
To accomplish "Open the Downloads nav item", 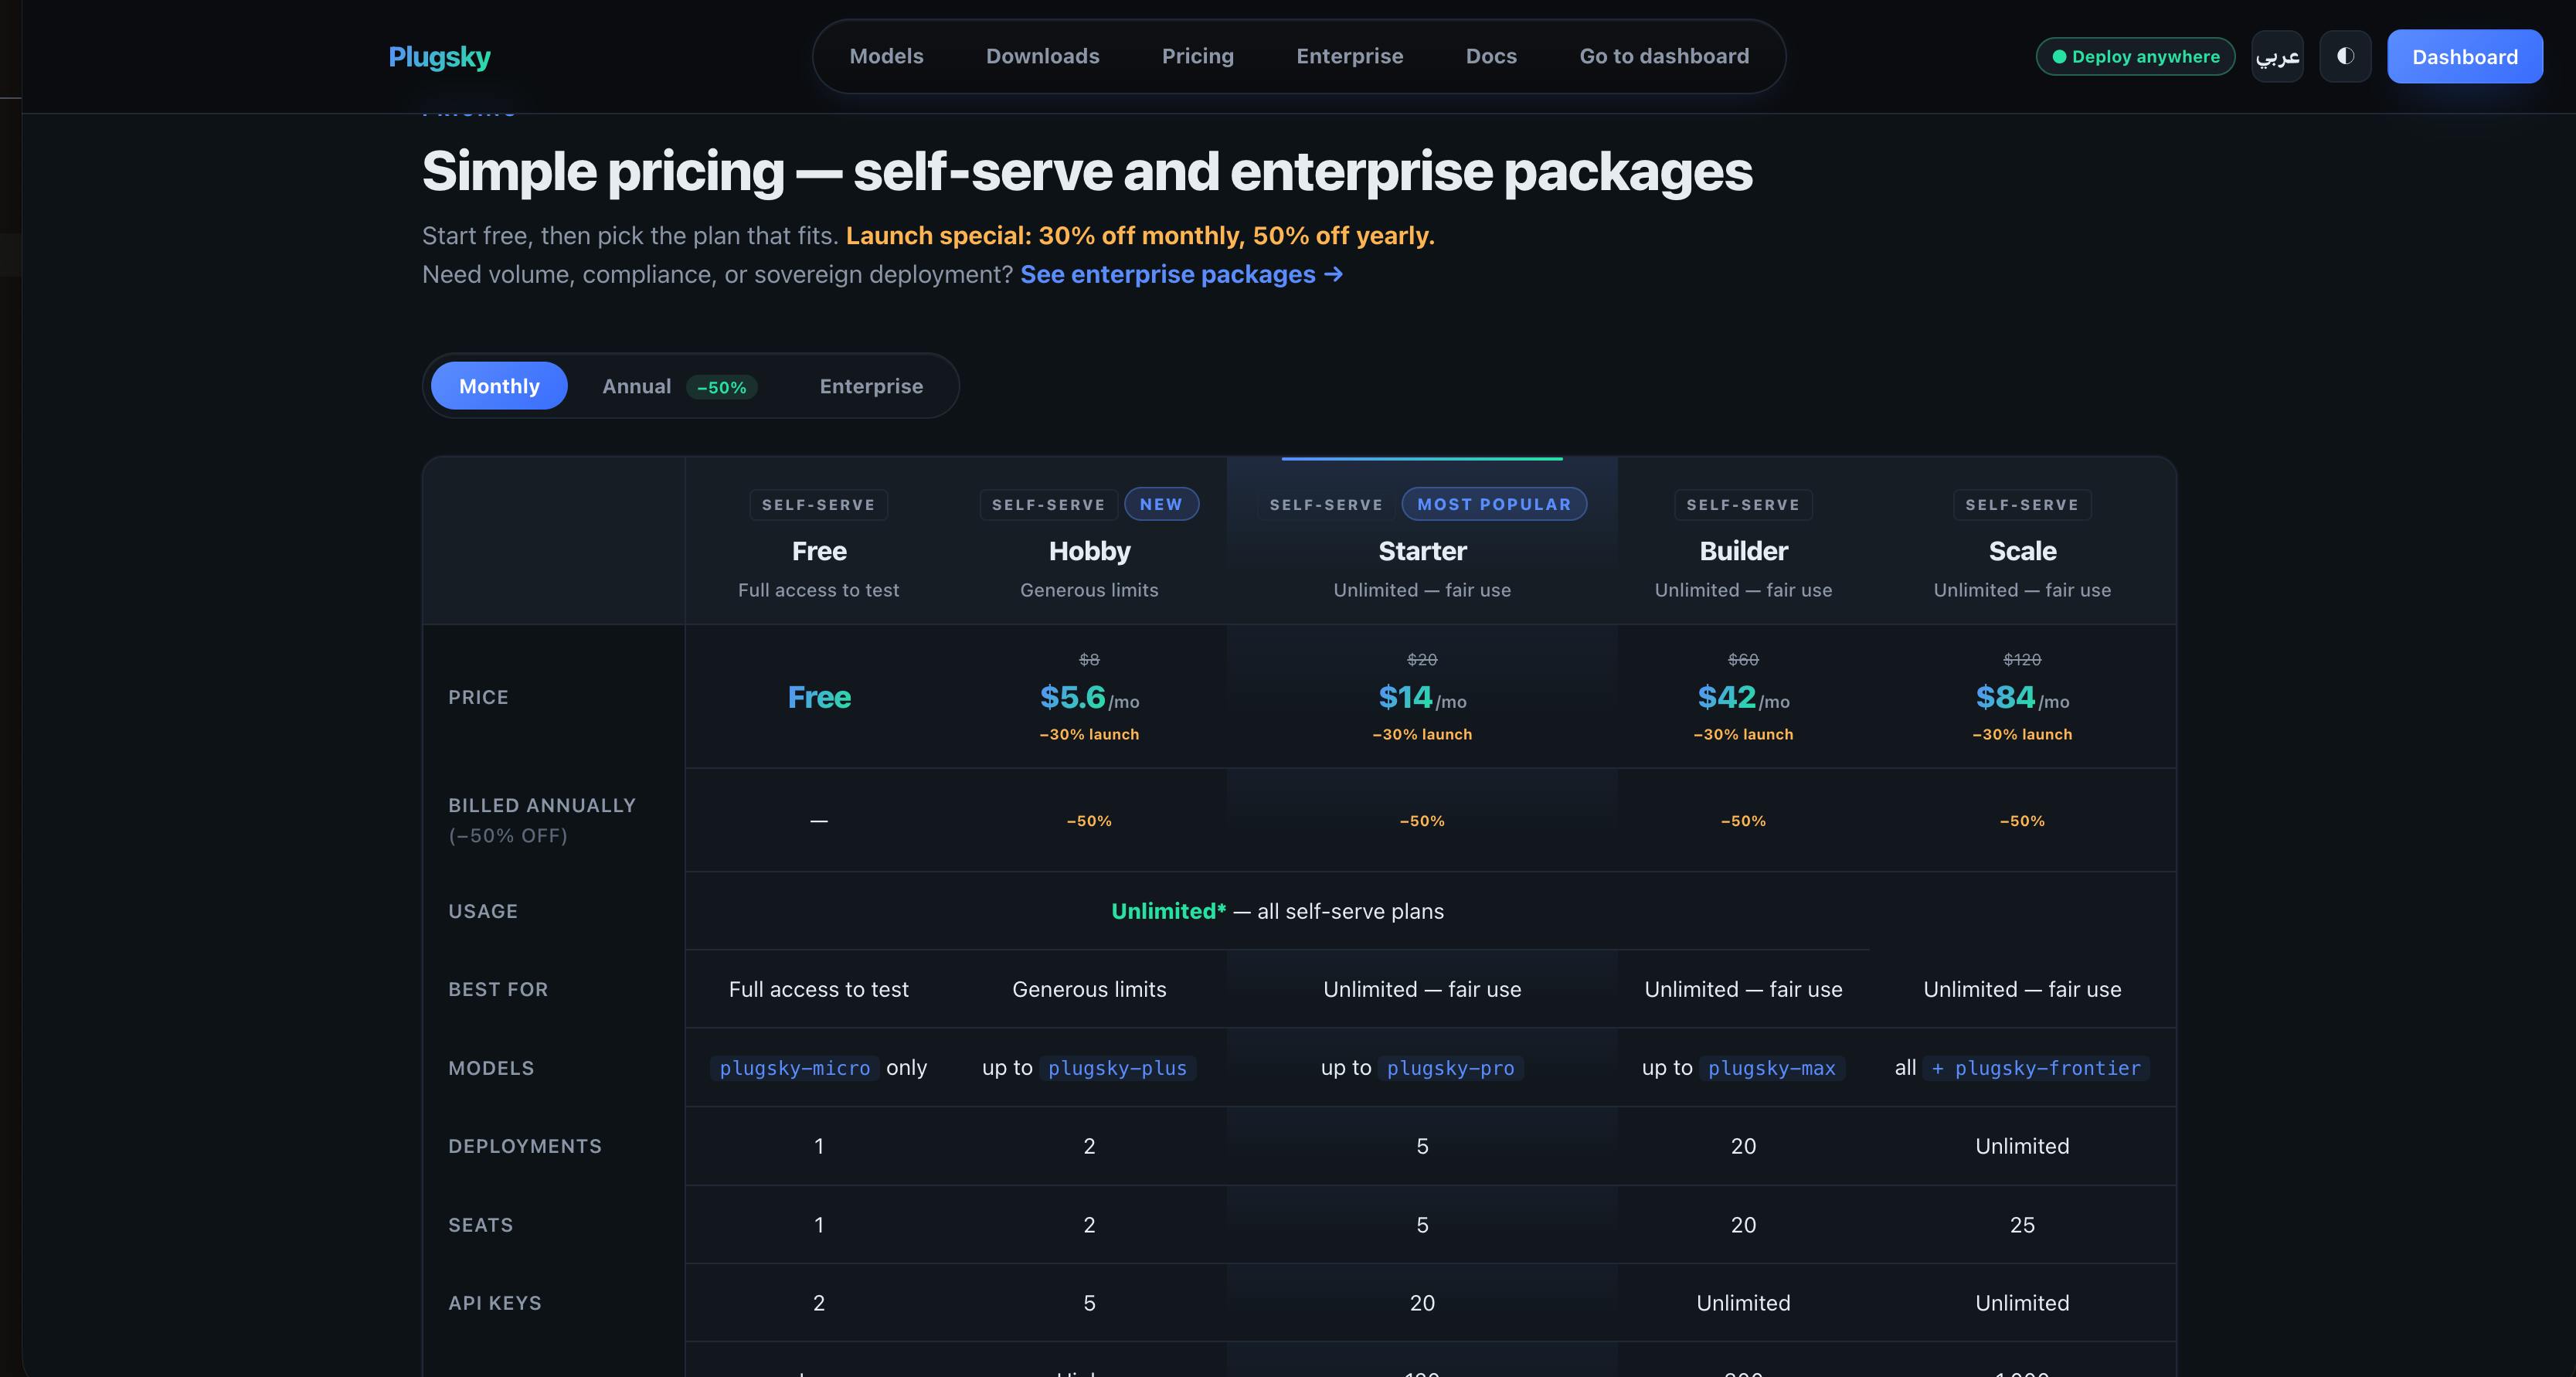I will coord(1042,56).
